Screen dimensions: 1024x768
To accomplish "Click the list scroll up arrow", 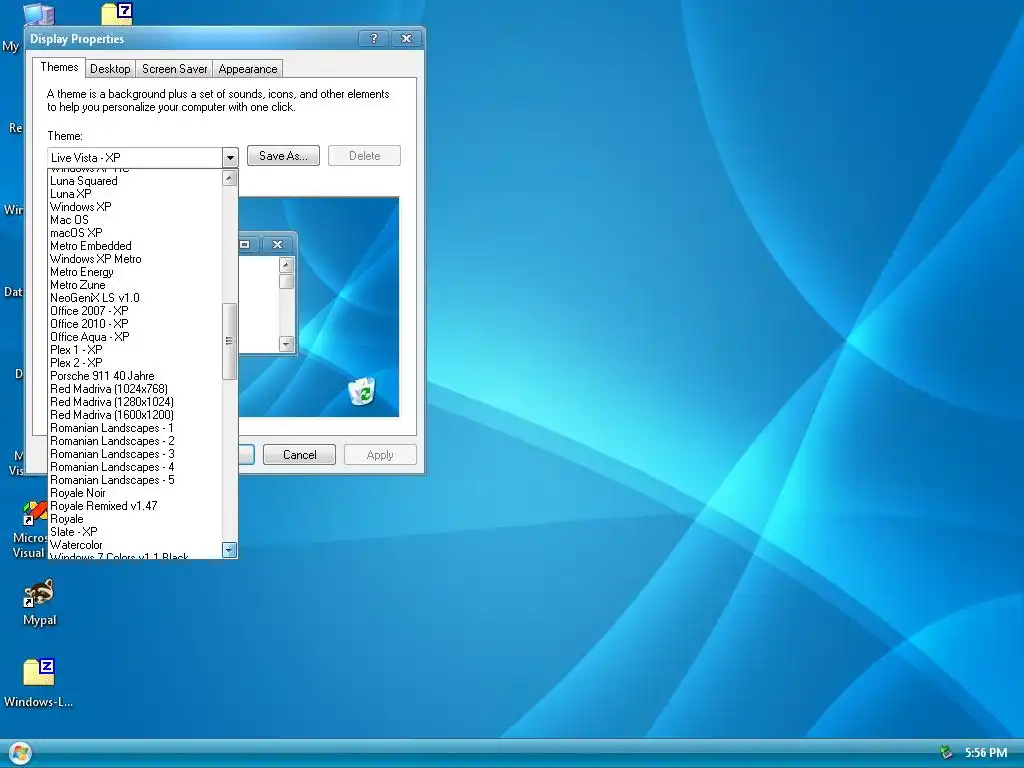I will click(x=229, y=178).
